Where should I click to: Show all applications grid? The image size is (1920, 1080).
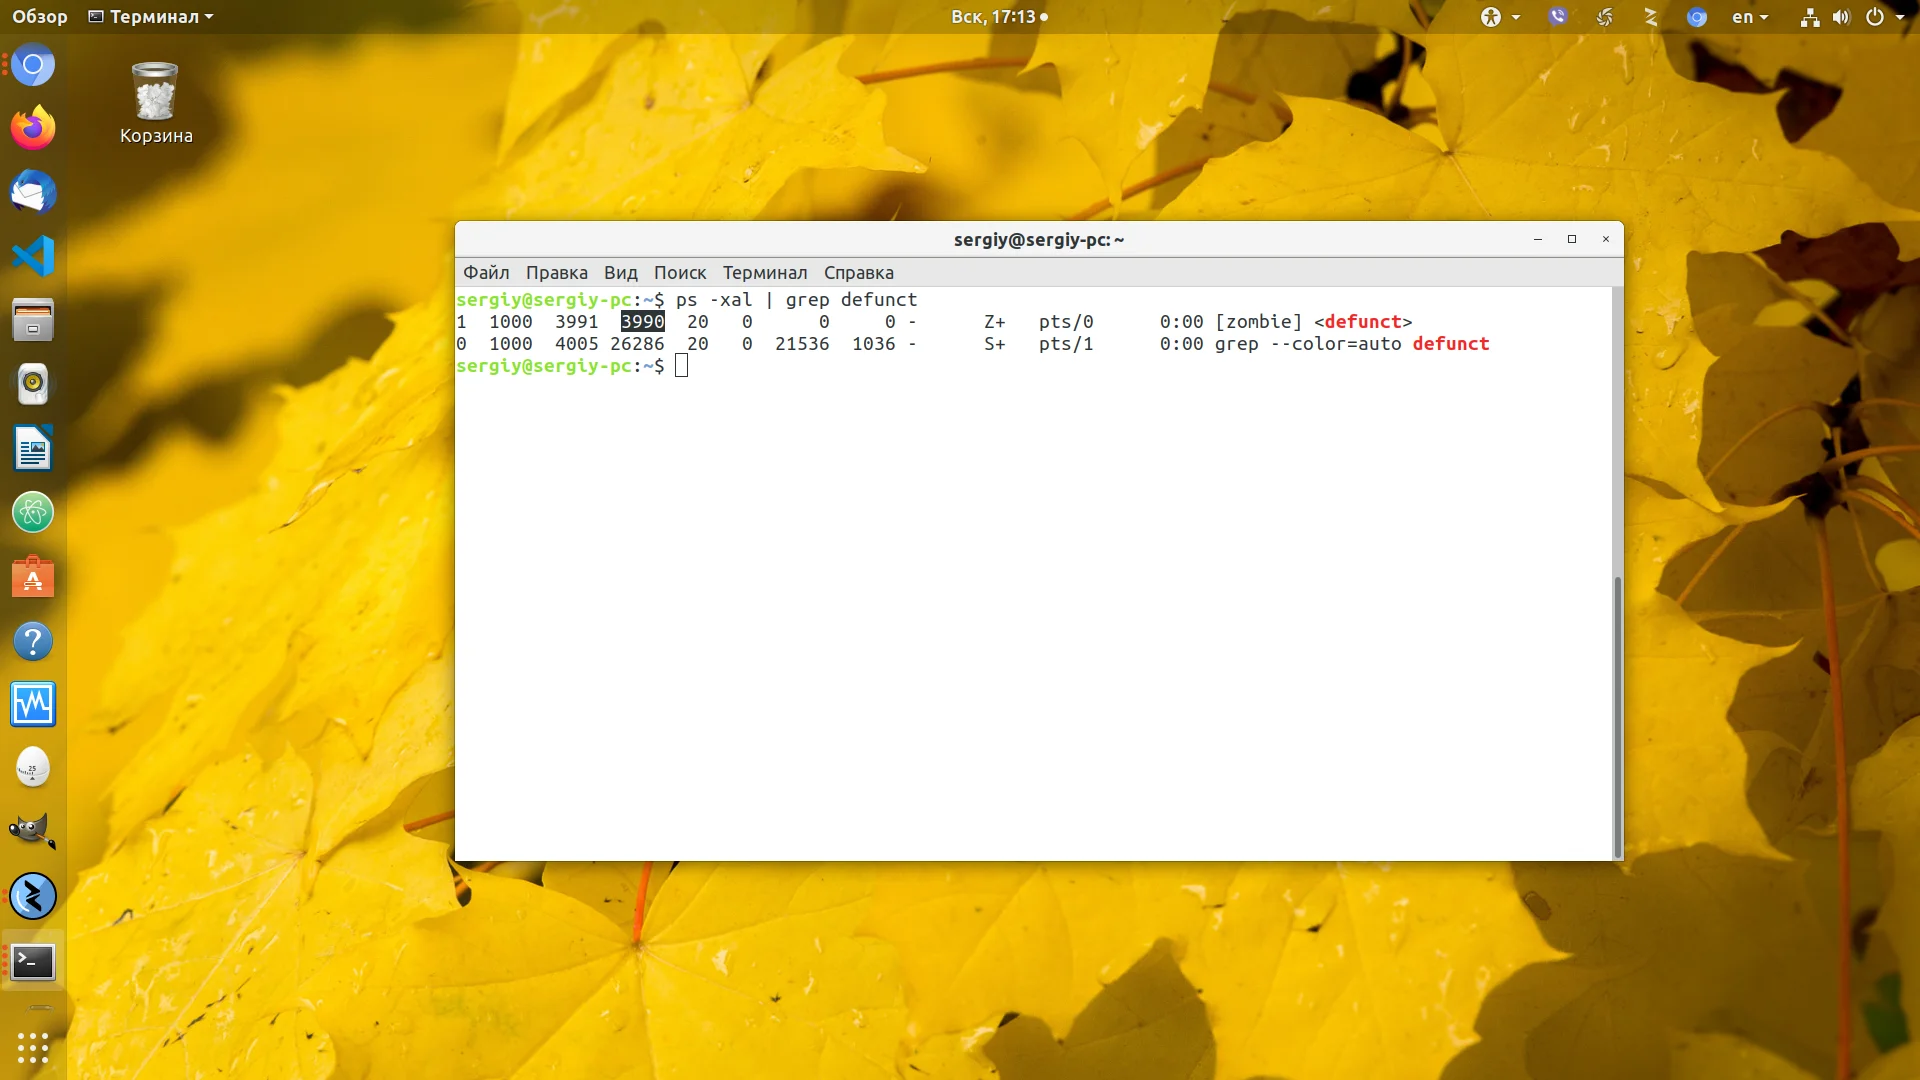33,1047
